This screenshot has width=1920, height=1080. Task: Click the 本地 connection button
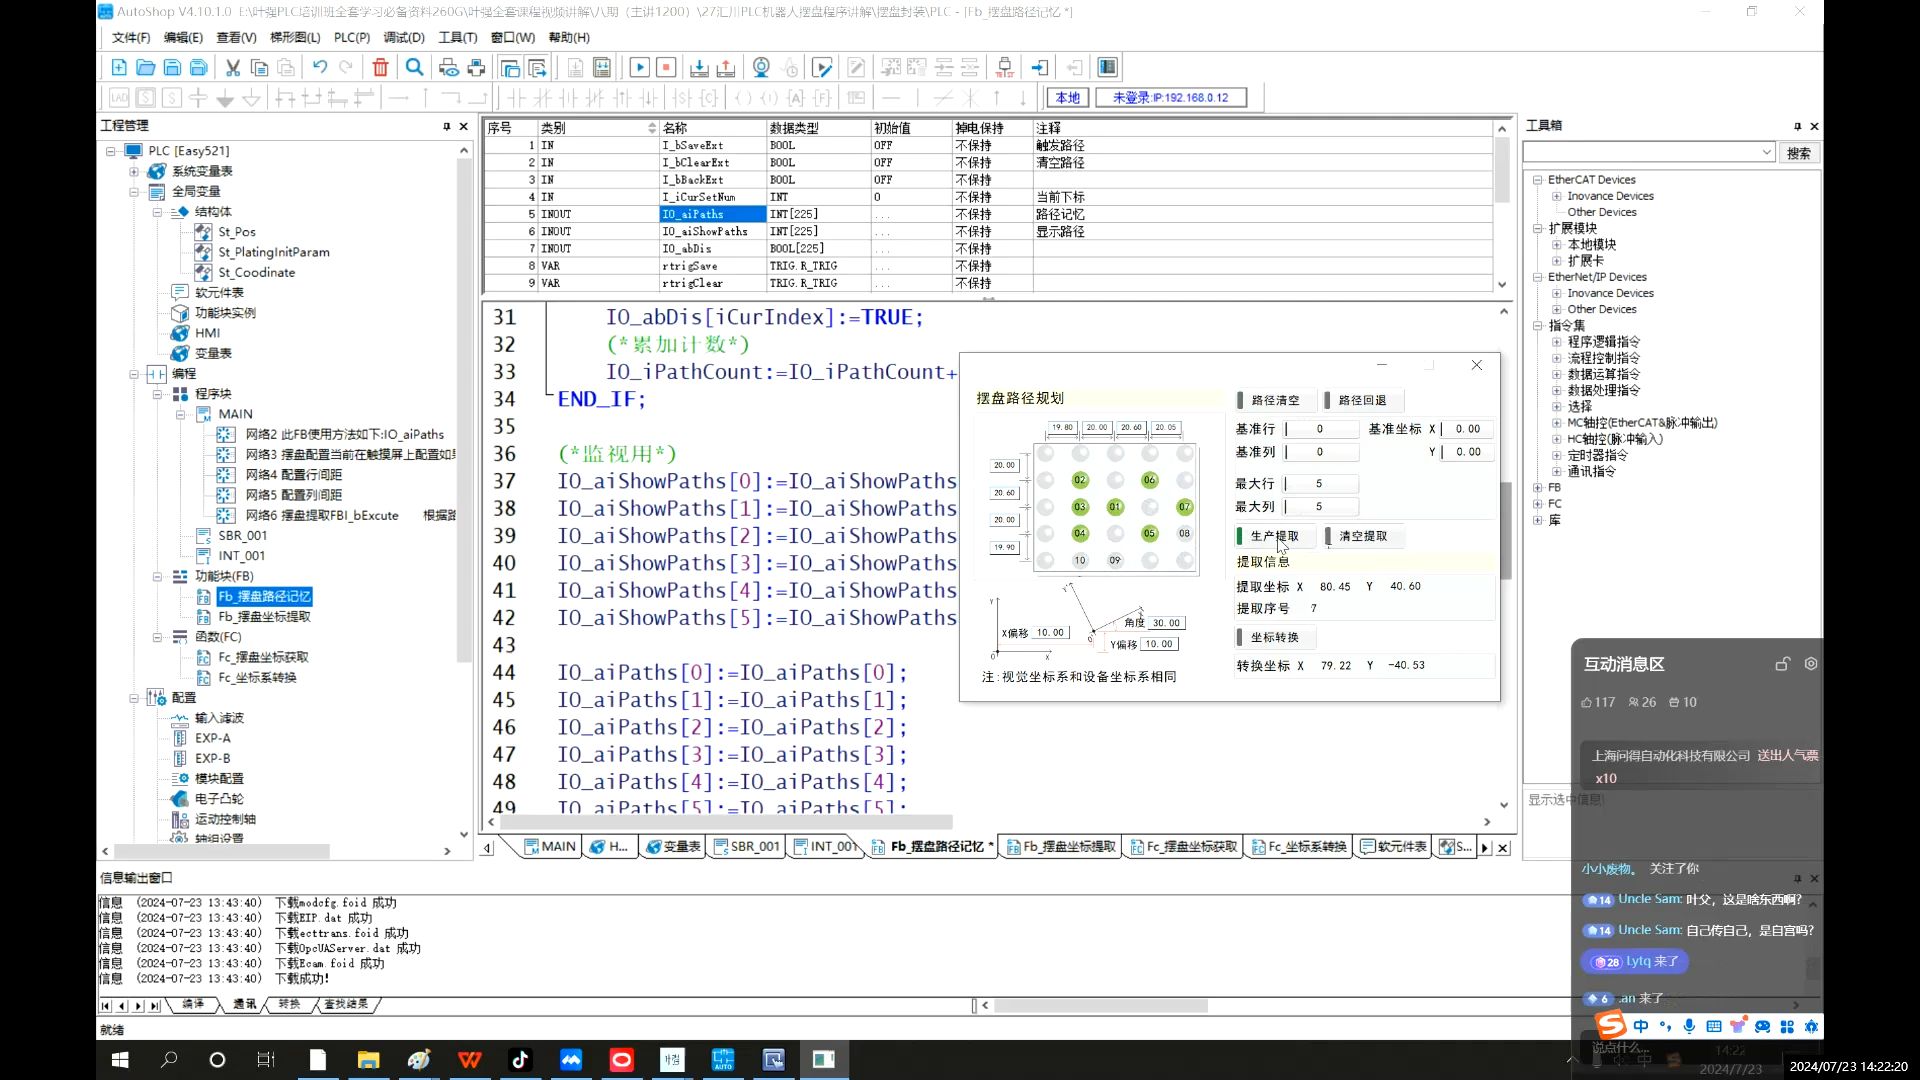pyautogui.click(x=1067, y=98)
